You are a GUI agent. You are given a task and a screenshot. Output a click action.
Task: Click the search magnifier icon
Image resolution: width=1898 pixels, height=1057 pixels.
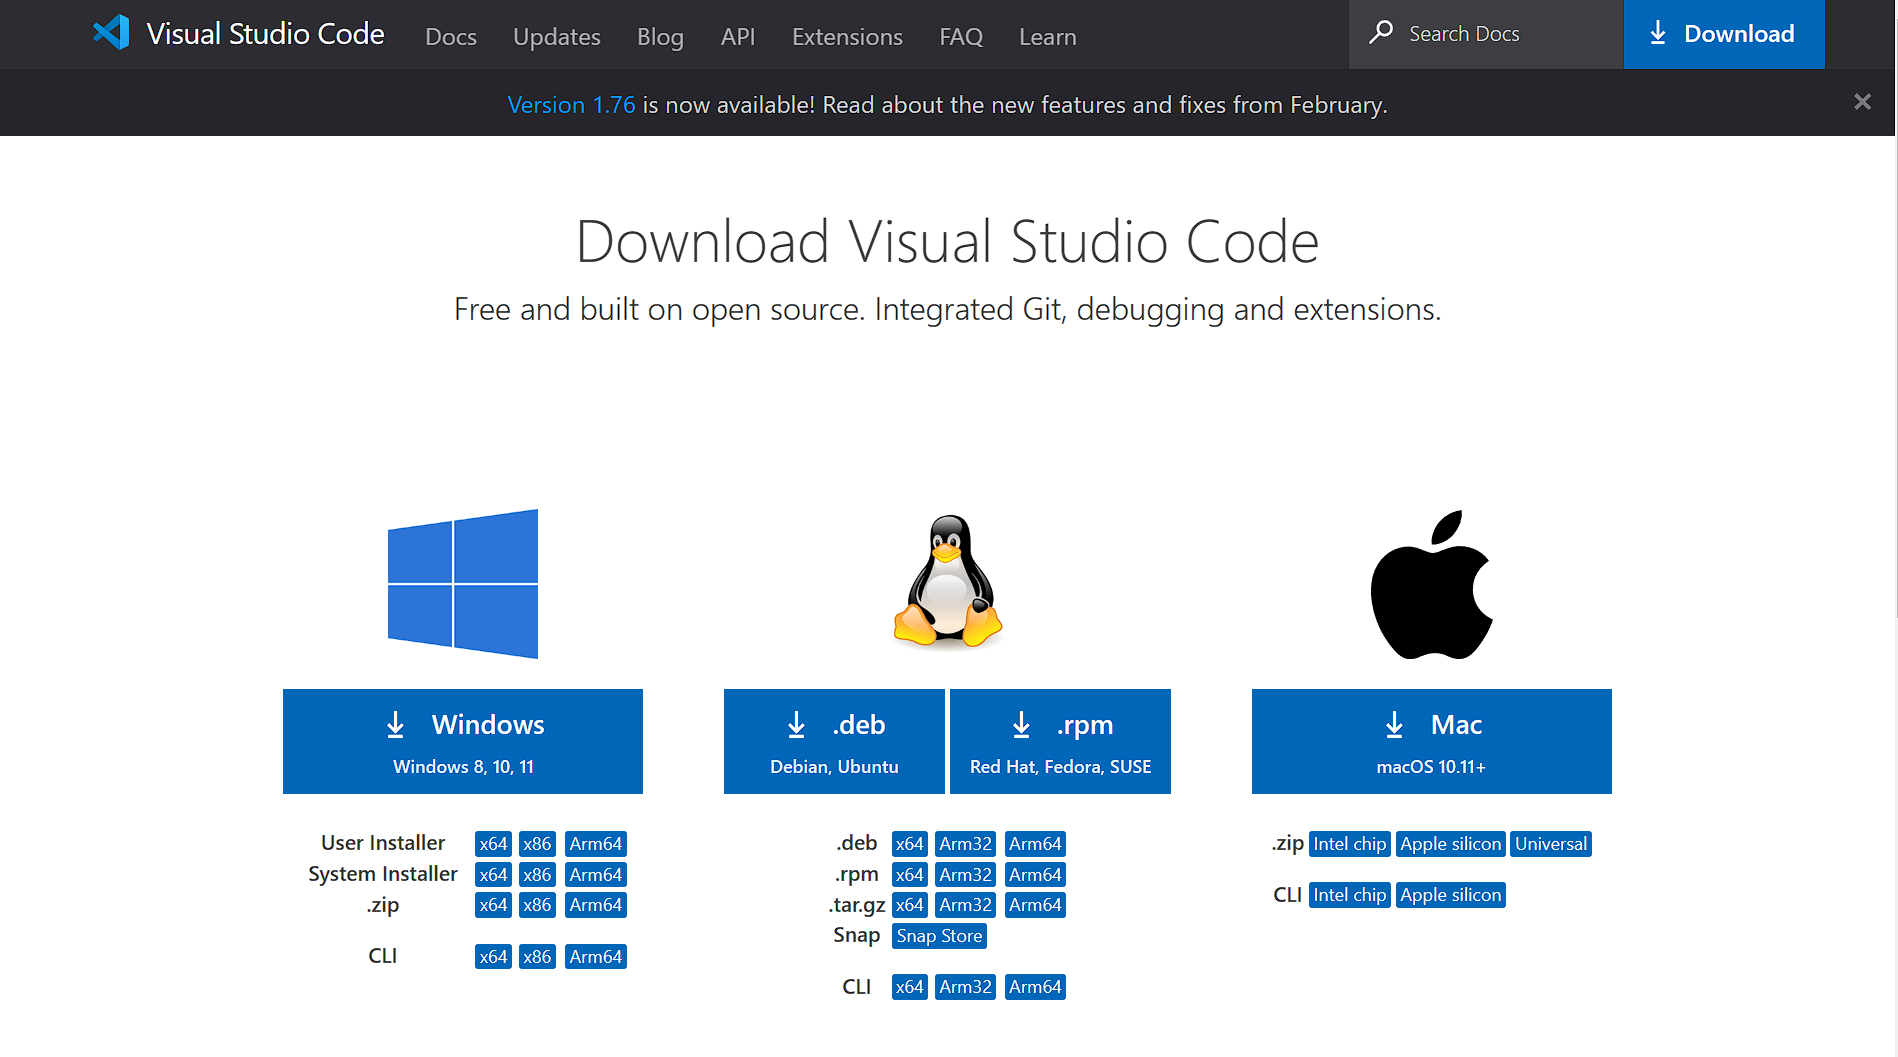(1381, 33)
